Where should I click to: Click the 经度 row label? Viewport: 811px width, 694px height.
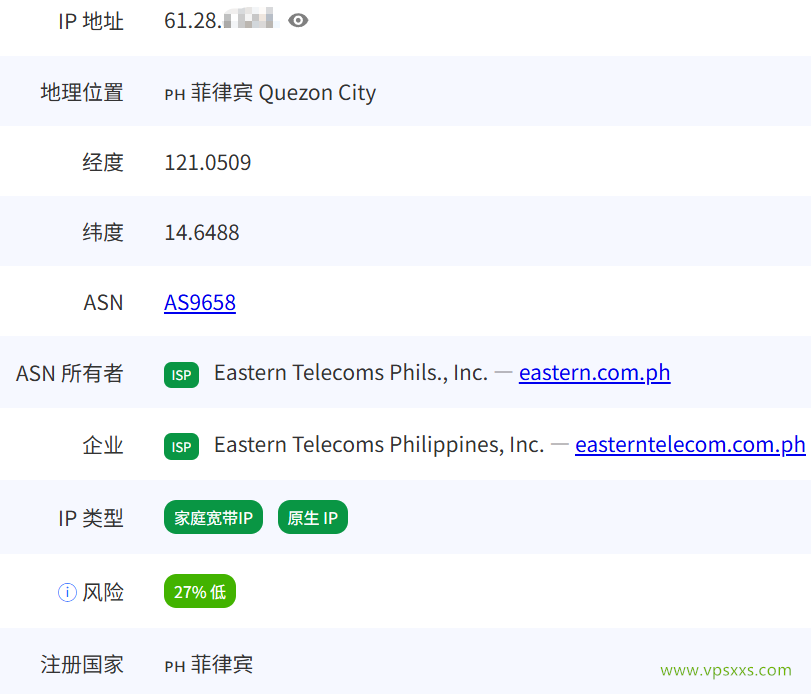point(103,162)
